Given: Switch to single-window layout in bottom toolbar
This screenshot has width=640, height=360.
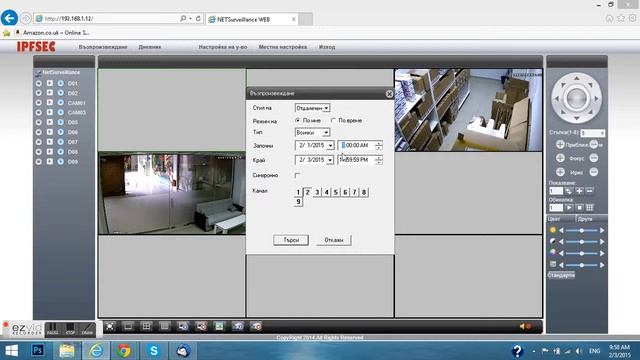Looking at the screenshot, I should click(128, 326).
